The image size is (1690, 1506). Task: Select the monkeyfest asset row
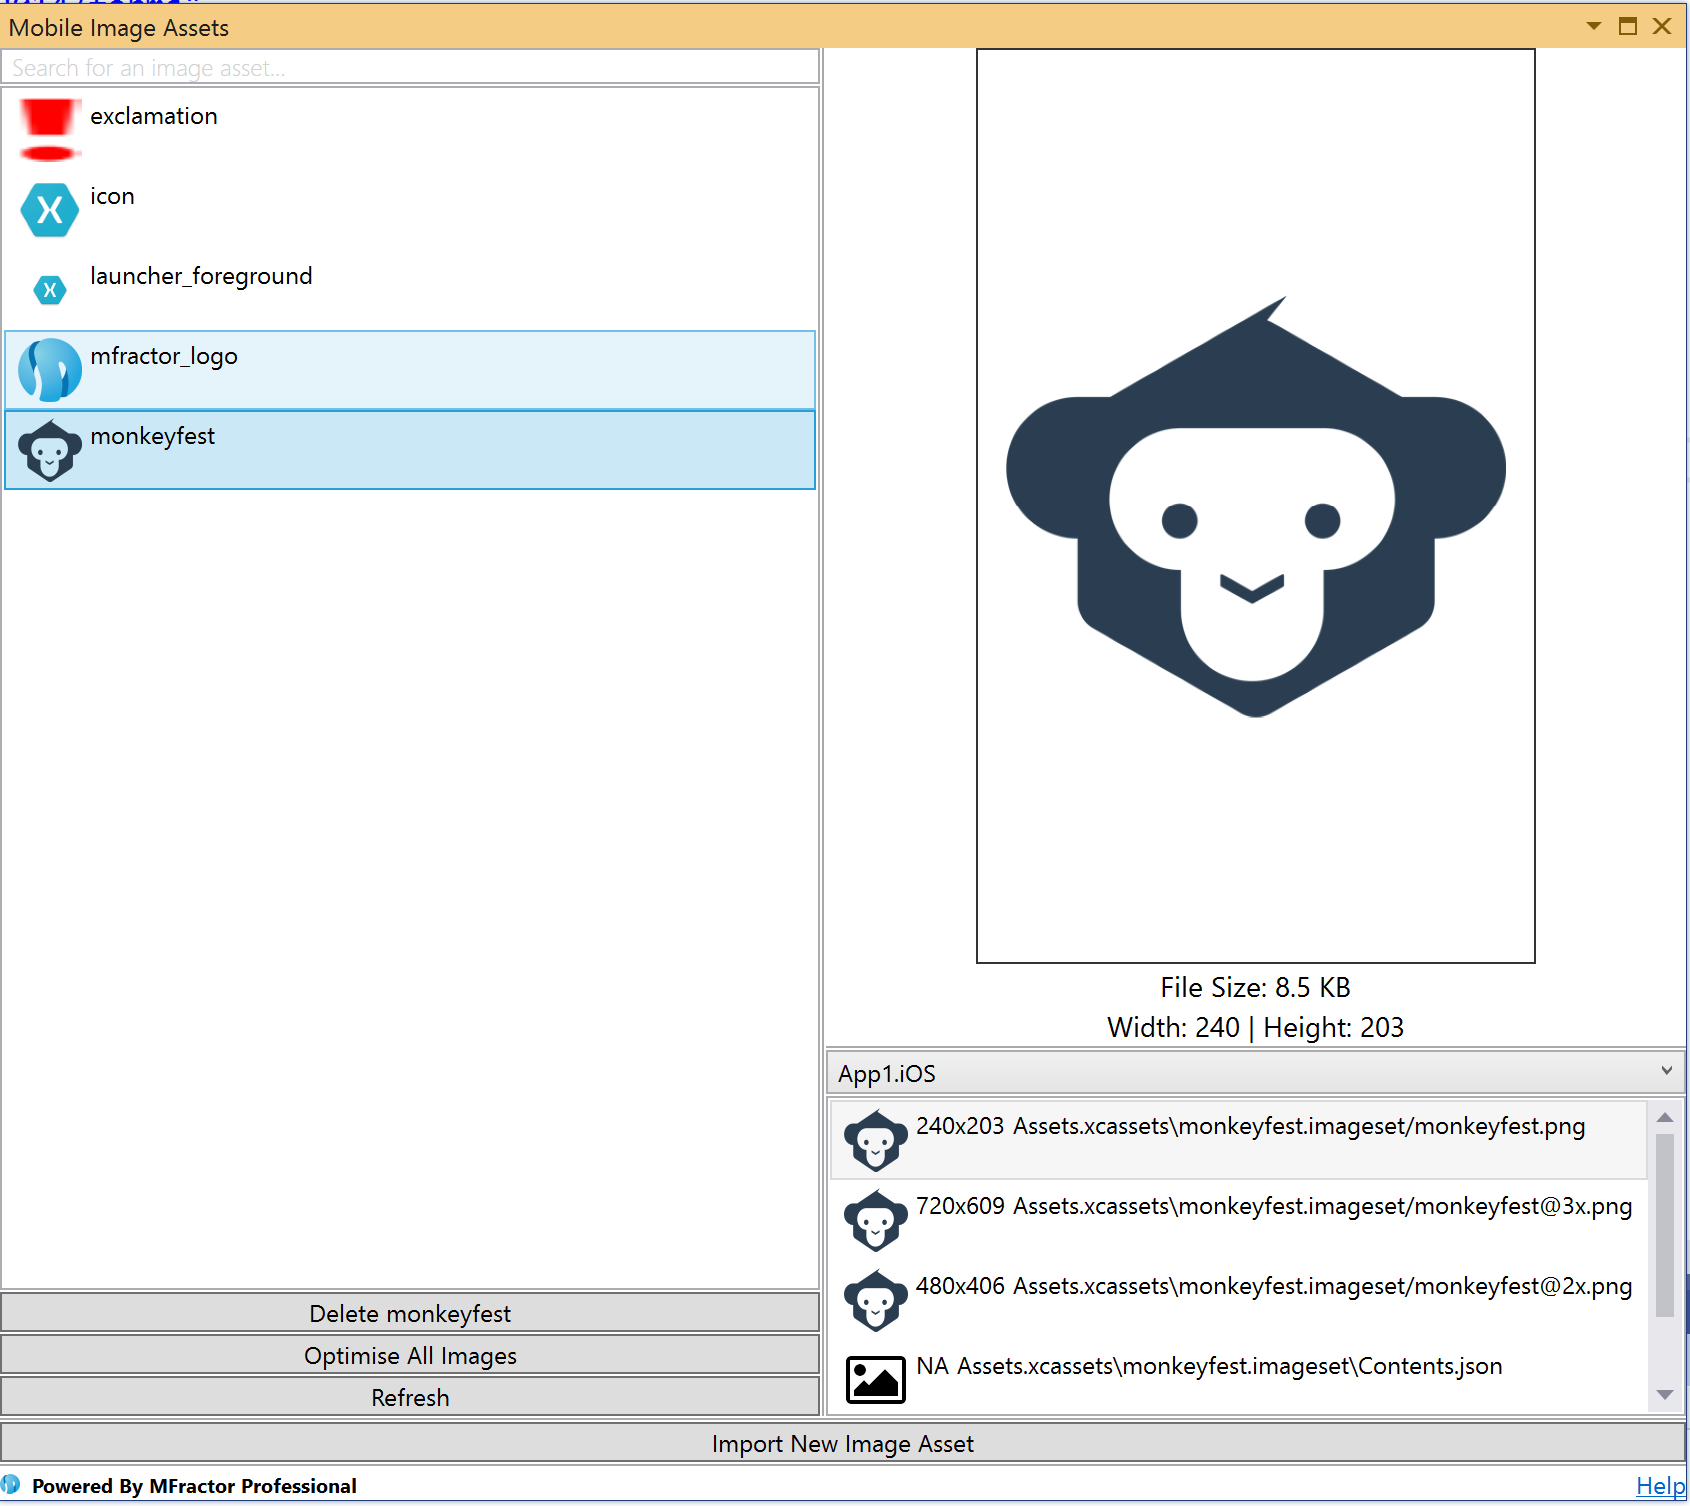coord(410,450)
